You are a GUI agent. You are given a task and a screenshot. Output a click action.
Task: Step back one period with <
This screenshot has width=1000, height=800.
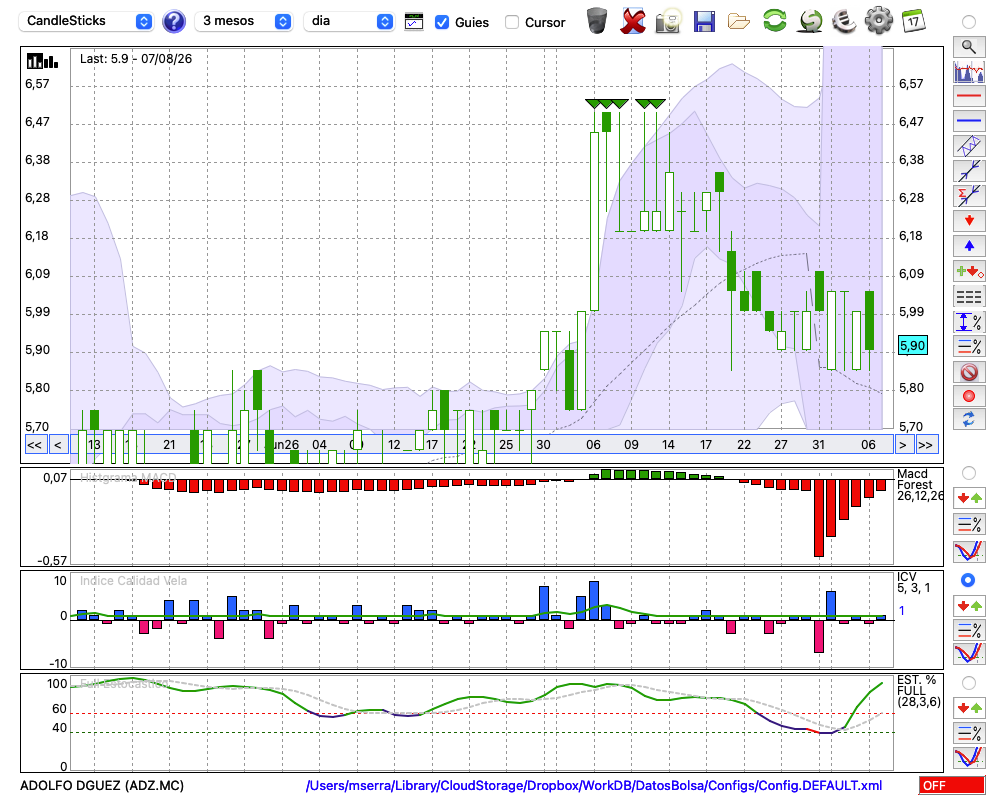pyautogui.click(x=58, y=445)
